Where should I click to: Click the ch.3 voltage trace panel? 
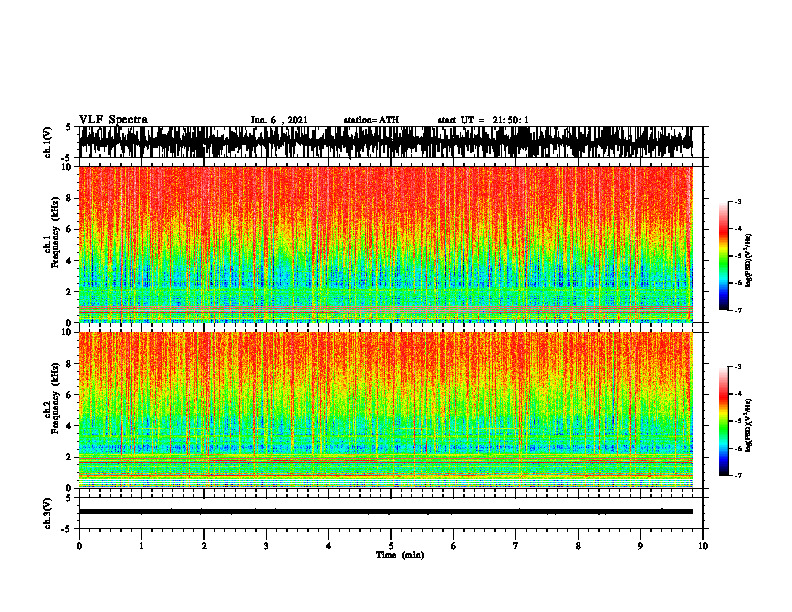pyautogui.click(x=391, y=513)
